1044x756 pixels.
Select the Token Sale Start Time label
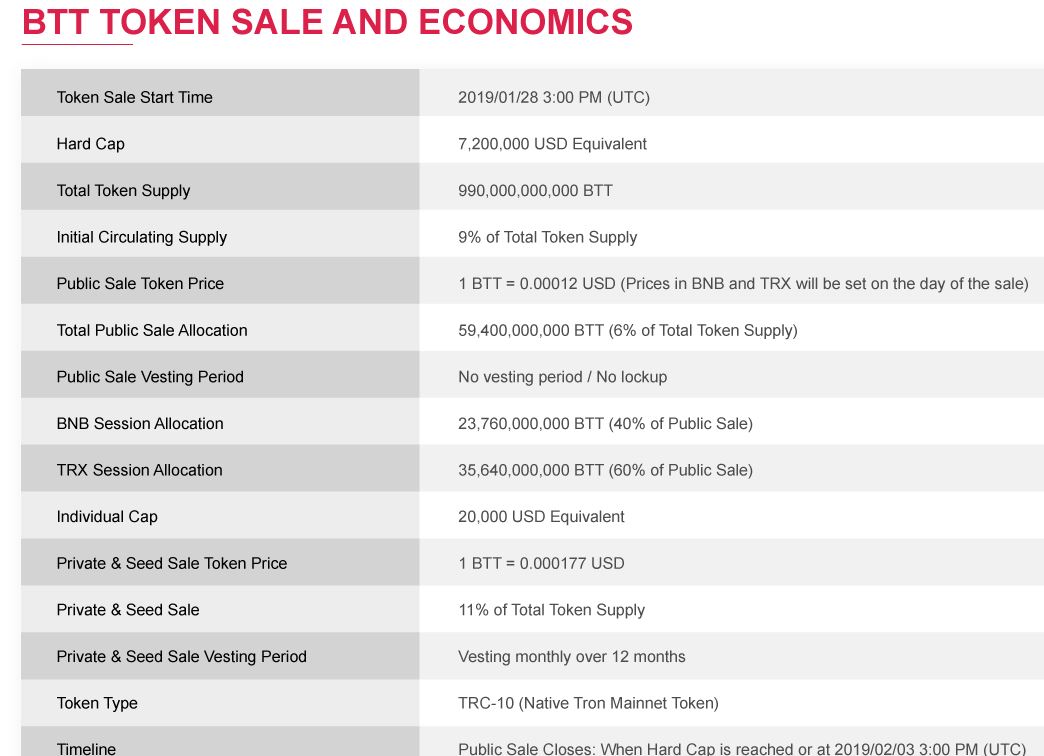(134, 97)
